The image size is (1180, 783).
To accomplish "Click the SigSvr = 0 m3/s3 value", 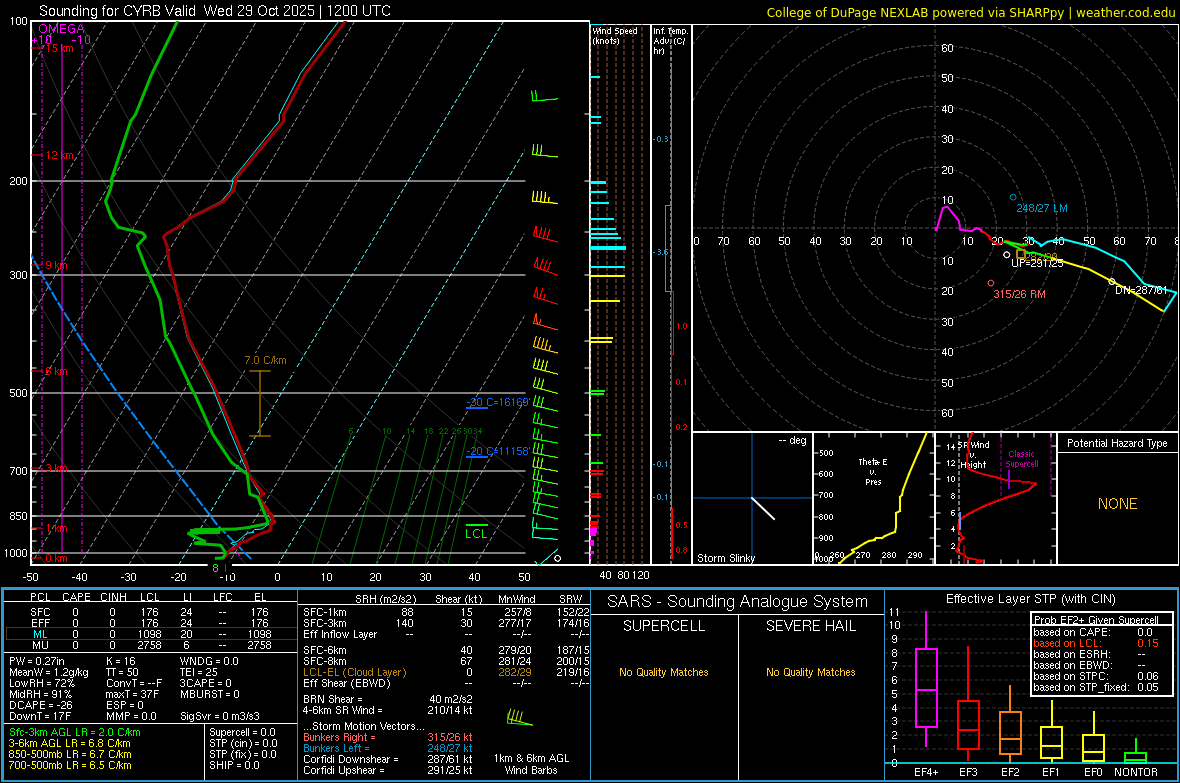I will coord(219,716).
